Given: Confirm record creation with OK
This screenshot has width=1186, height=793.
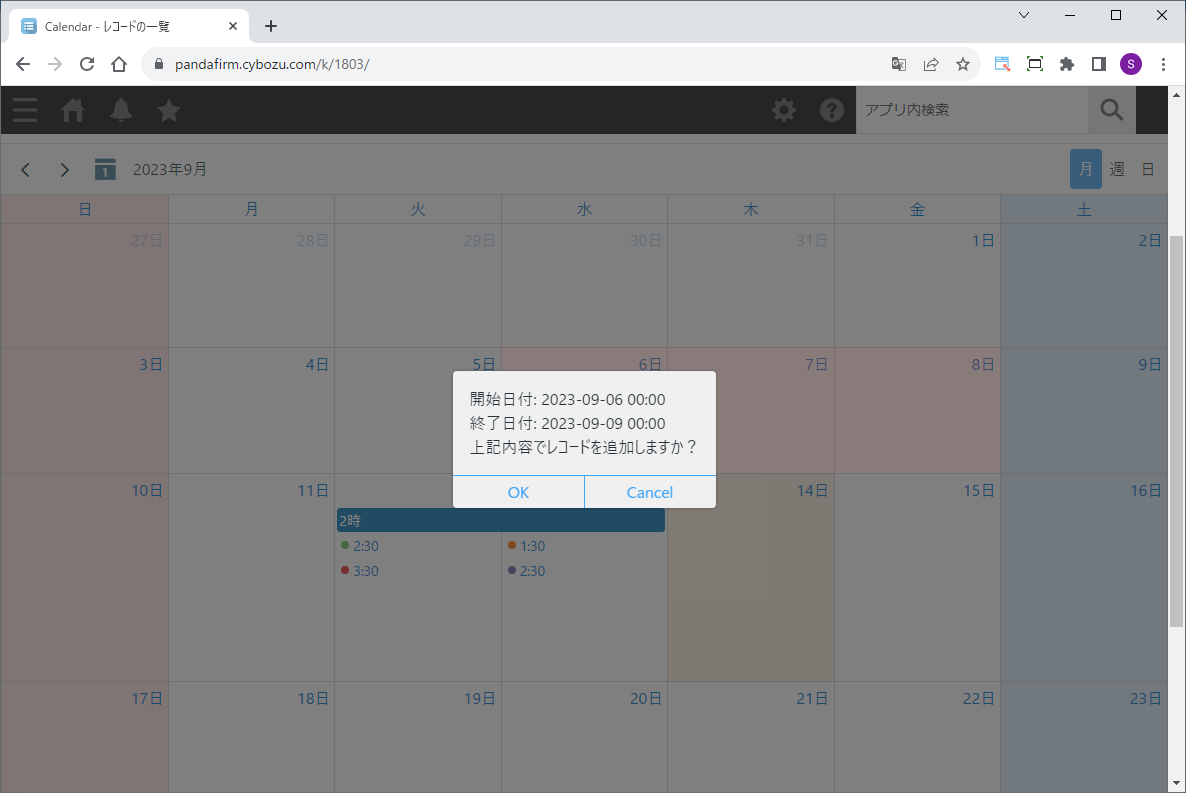Looking at the screenshot, I should pyautogui.click(x=518, y=492).
